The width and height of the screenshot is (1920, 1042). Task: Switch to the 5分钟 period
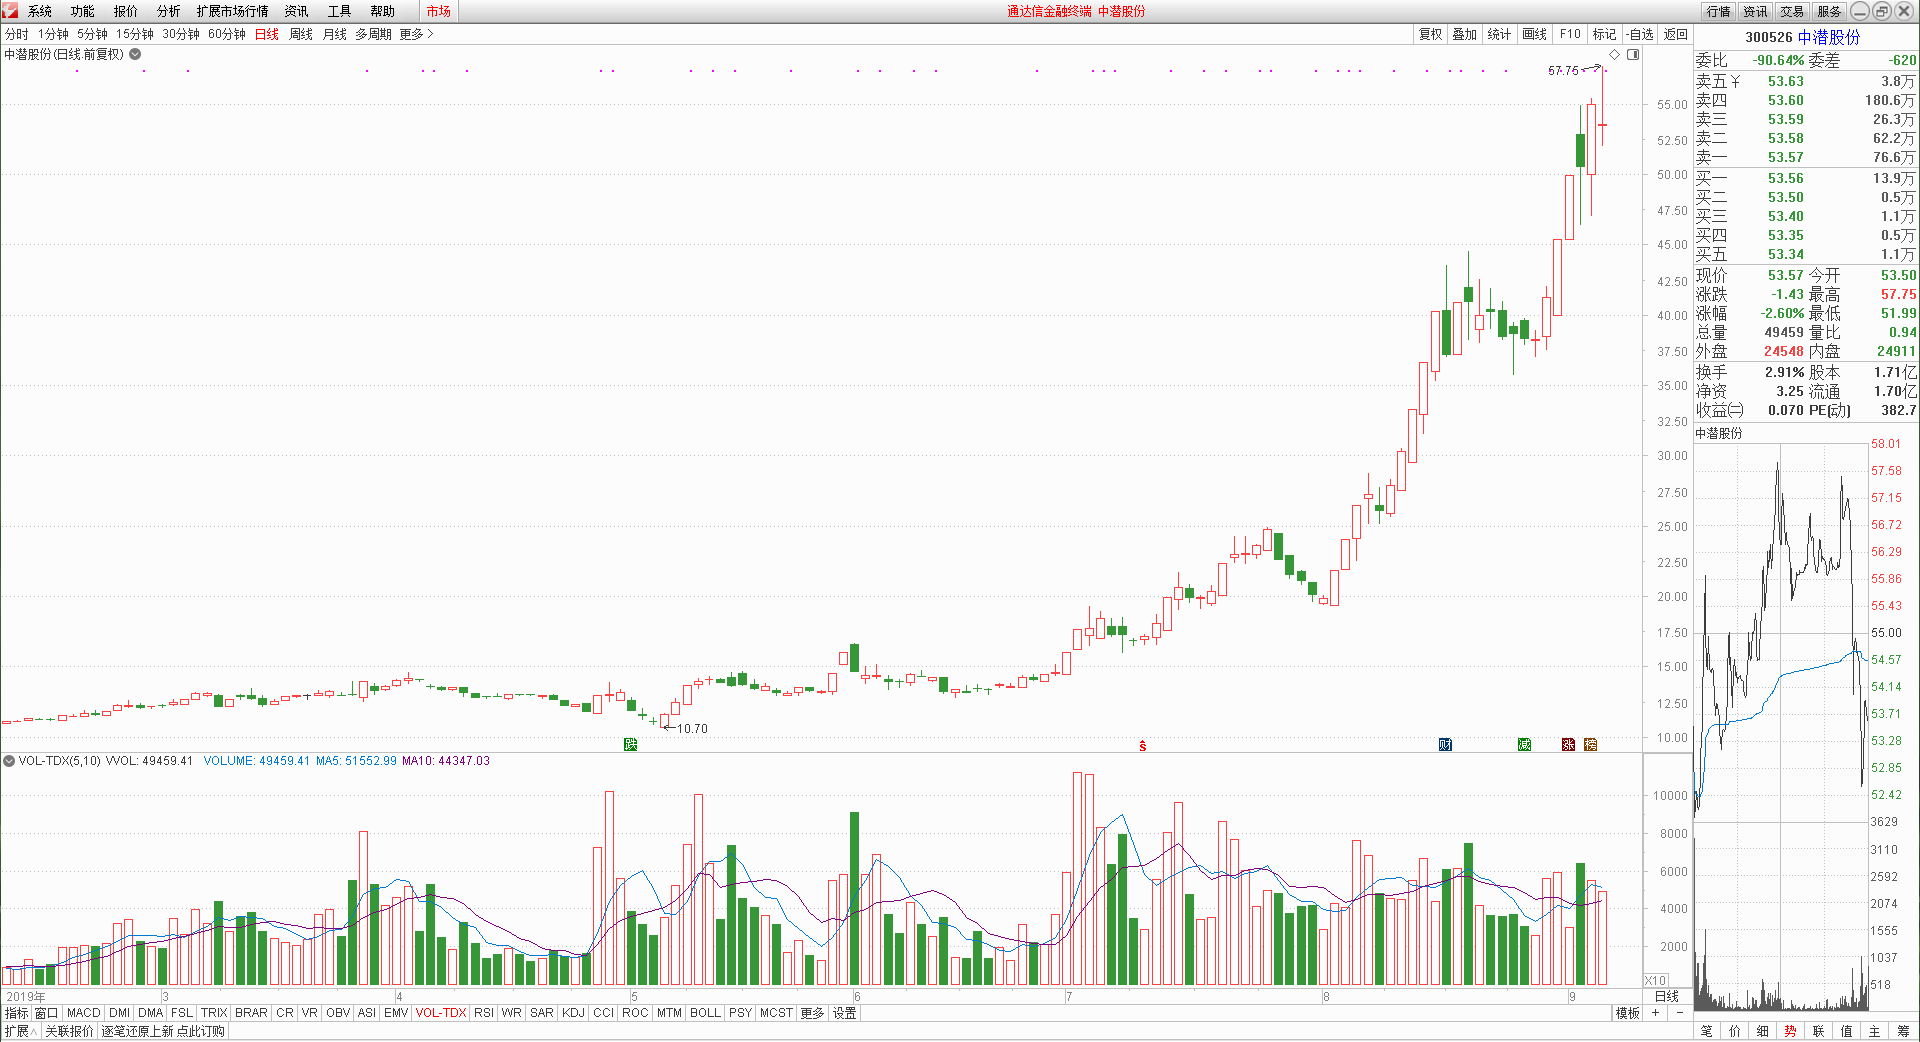pyautogui.click(x=92, y=34)
